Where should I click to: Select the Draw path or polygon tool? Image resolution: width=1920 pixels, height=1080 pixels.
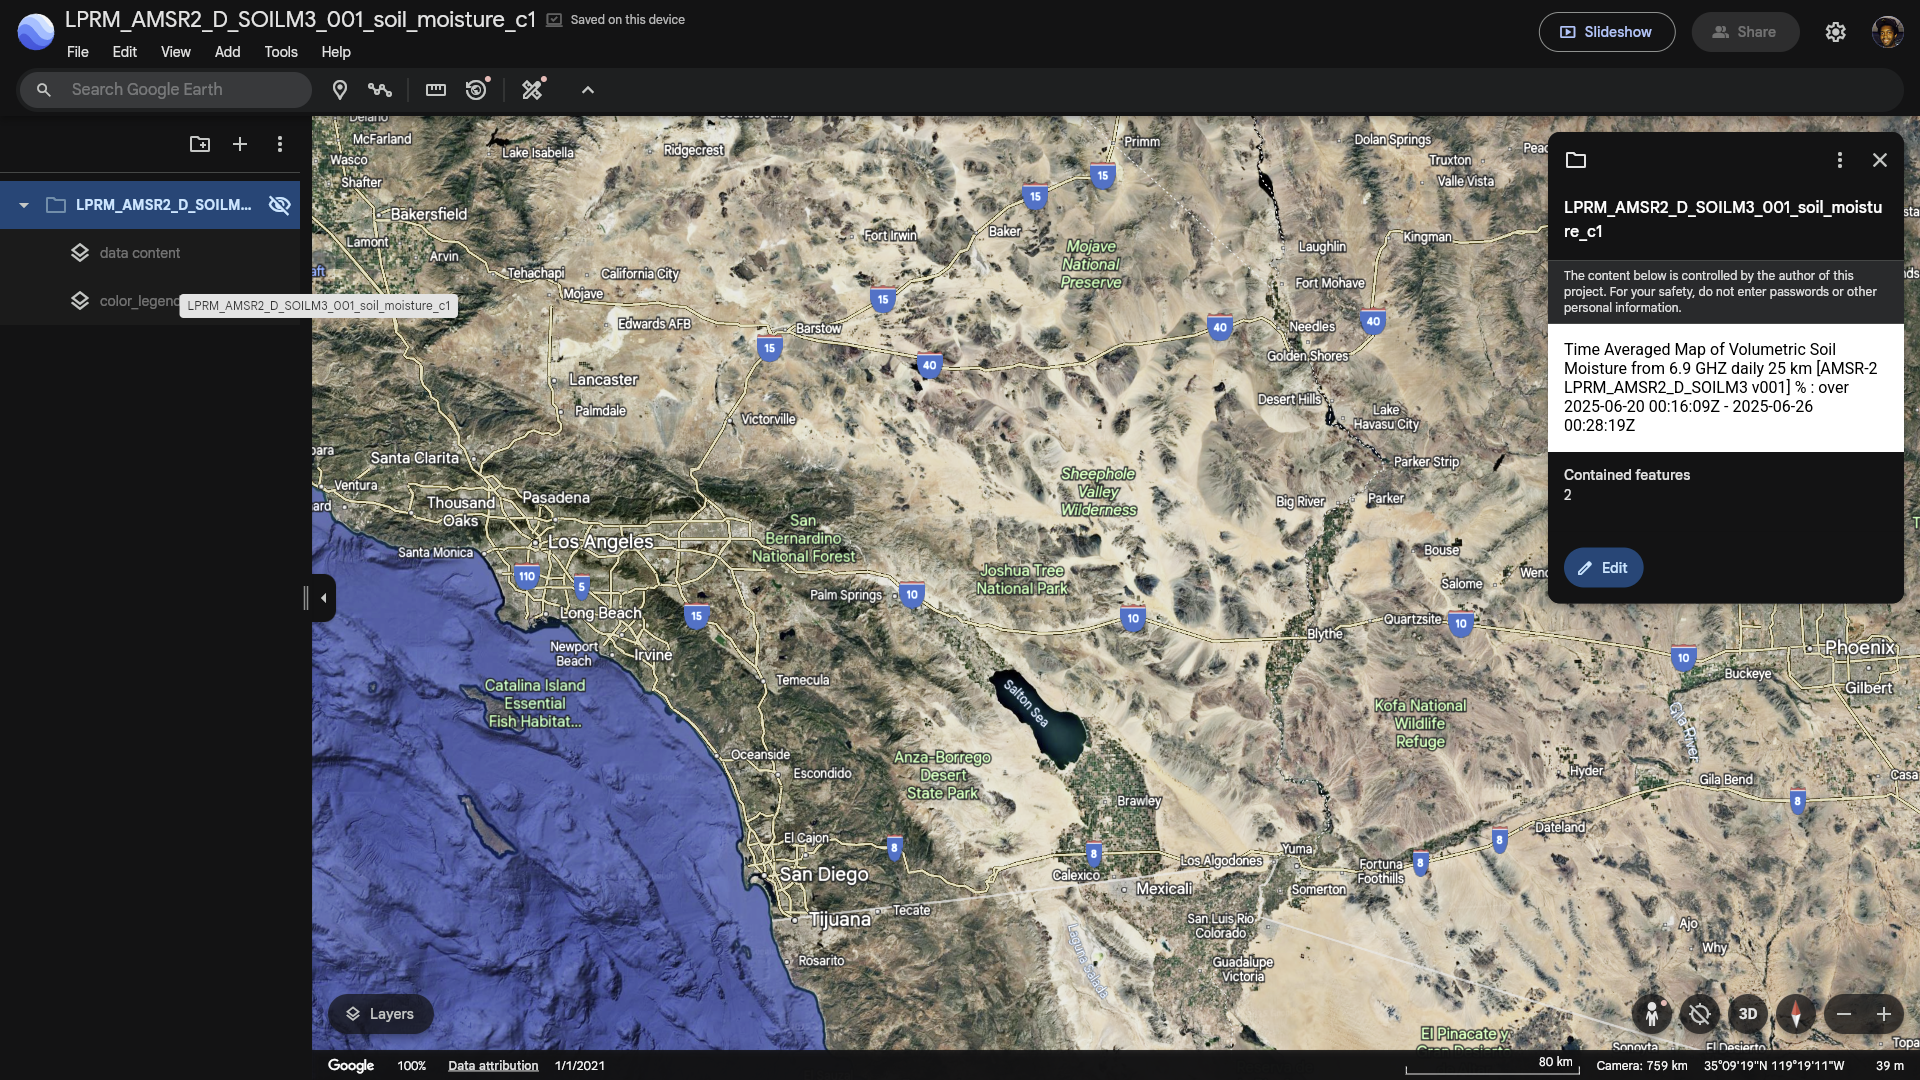379,90
